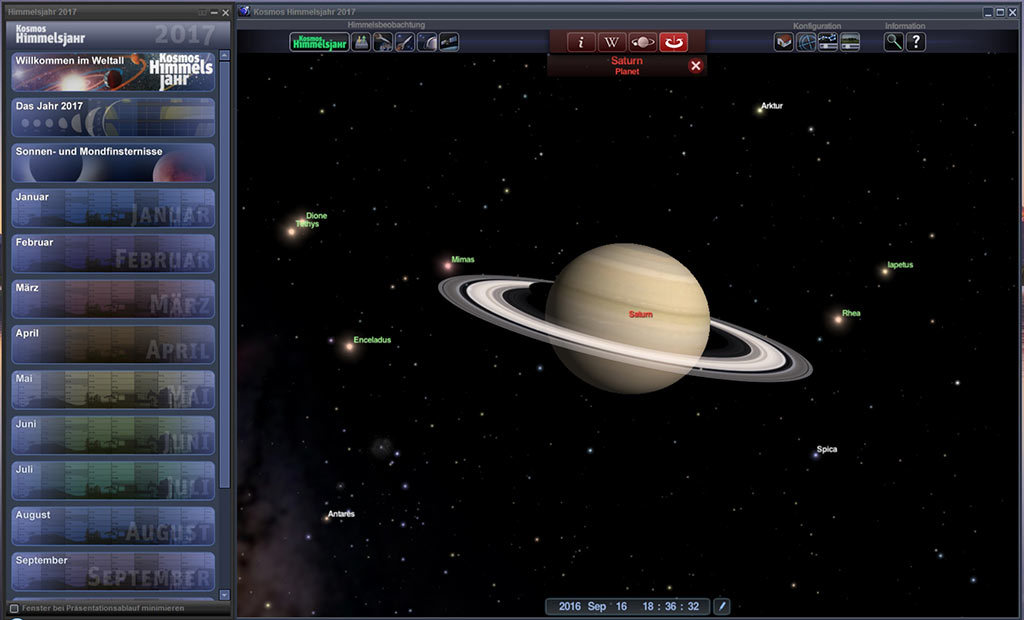Viewport: 1024px width, 620px height.
Task: Click the month 'Sep' in date bar
Action: (x=597, y=606)
